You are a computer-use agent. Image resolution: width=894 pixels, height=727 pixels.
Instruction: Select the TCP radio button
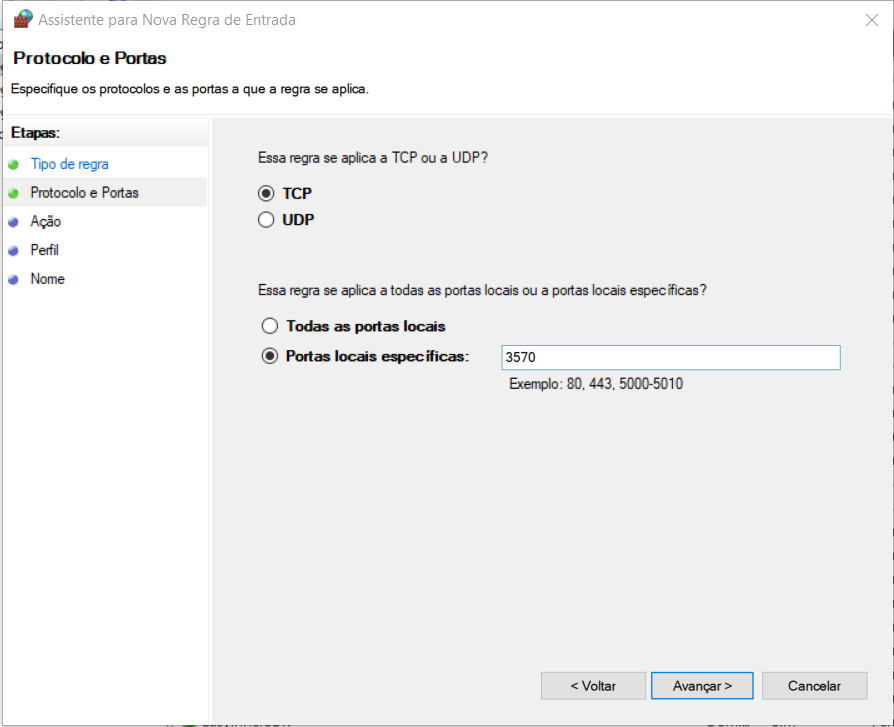tap(266, 194)
